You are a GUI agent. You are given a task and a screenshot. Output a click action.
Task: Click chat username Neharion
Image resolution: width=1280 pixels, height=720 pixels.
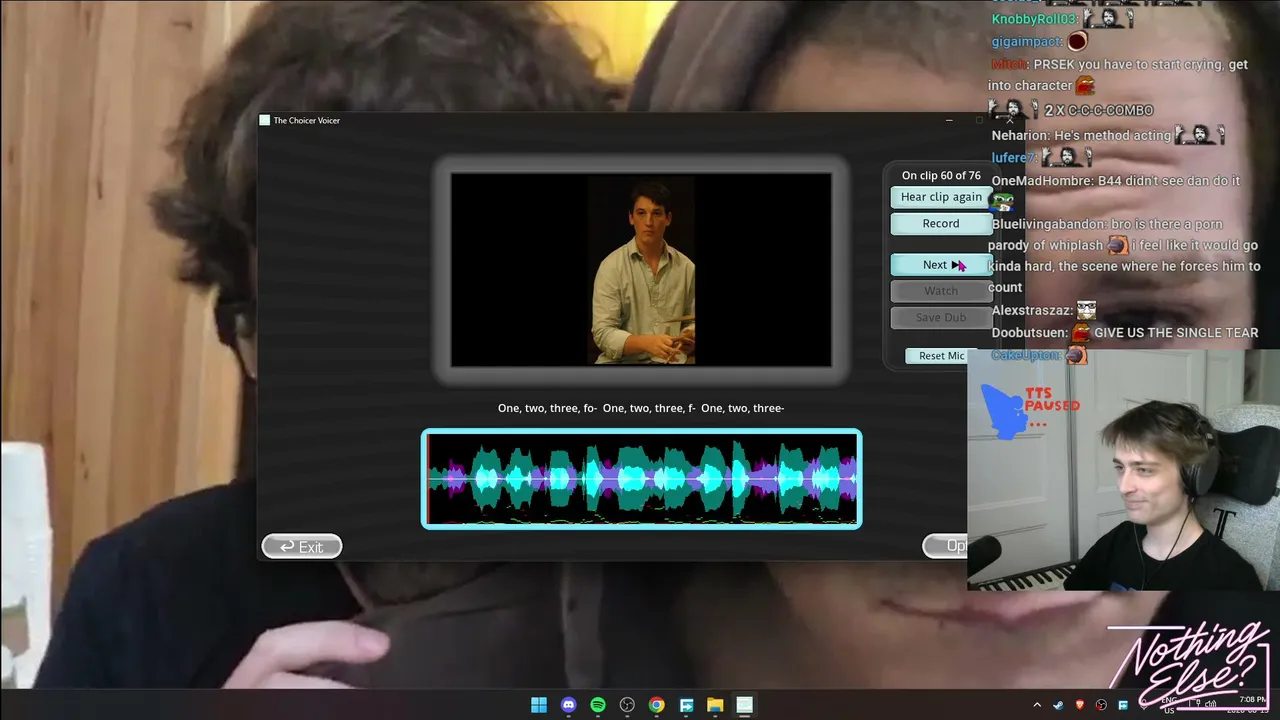coord(1021,135)
